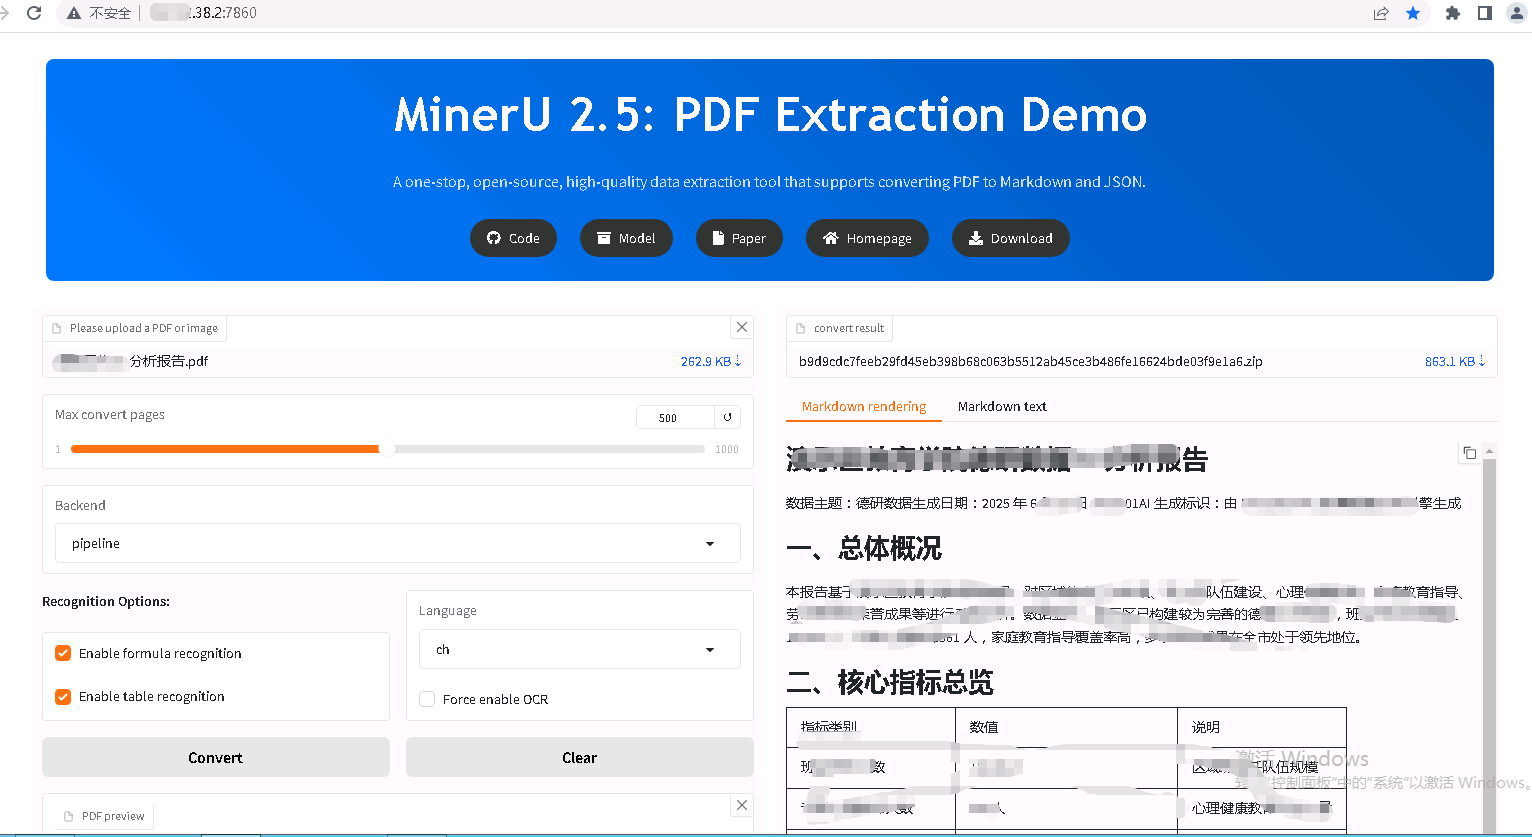
Task: Click the file icon beside 'PDF preview'
Action: click(x=68, y=816)
